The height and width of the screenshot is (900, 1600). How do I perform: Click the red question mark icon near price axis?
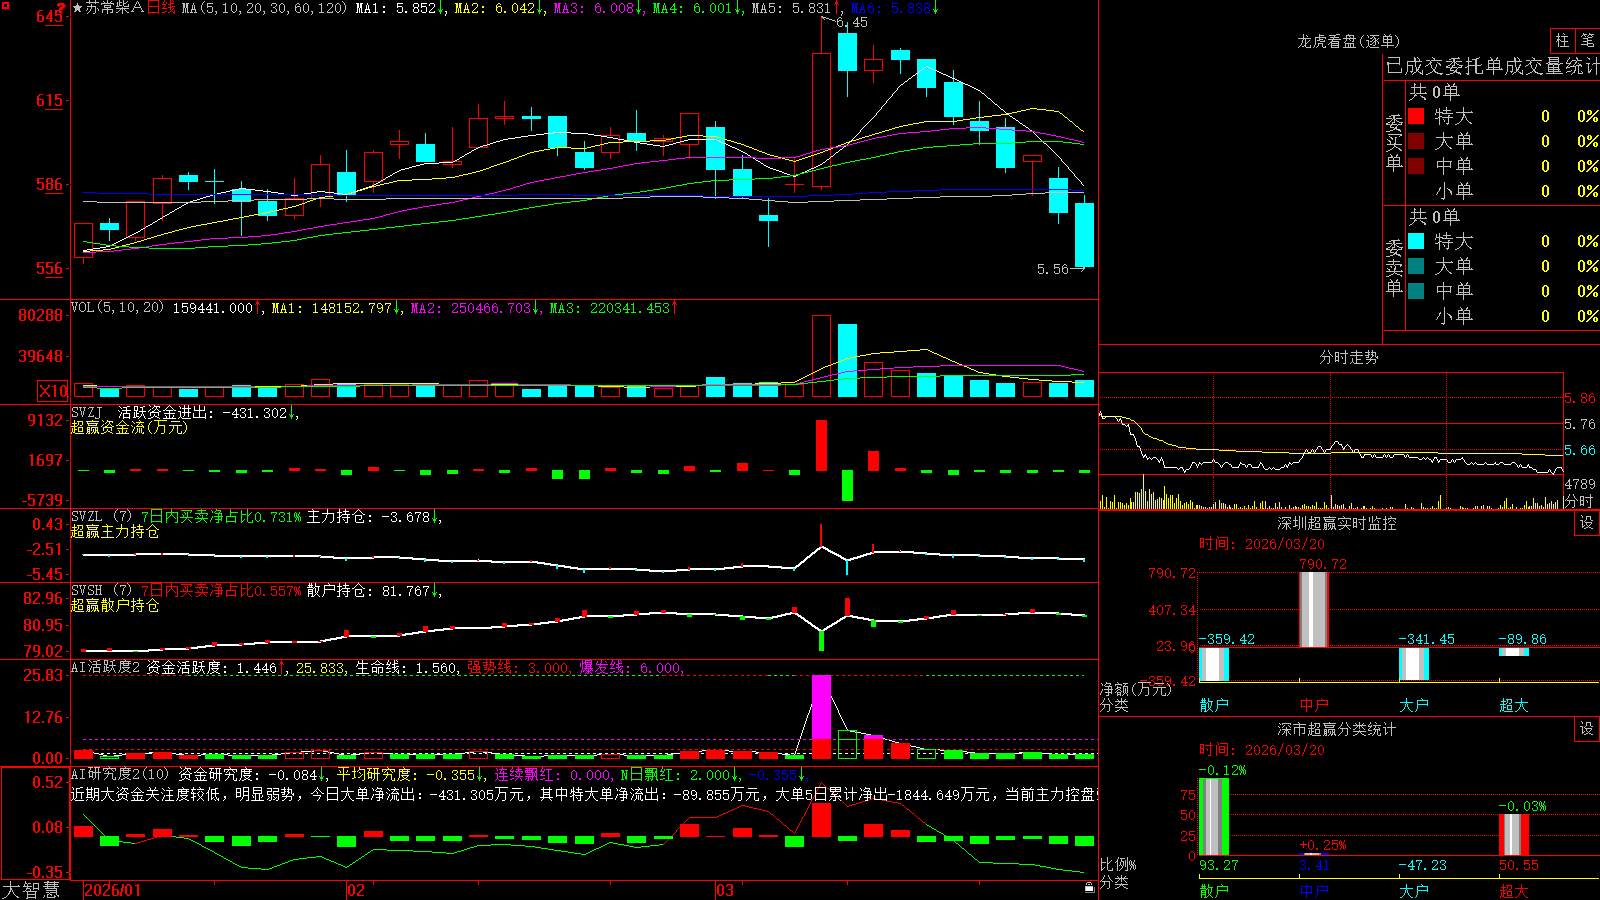point(61,9)
